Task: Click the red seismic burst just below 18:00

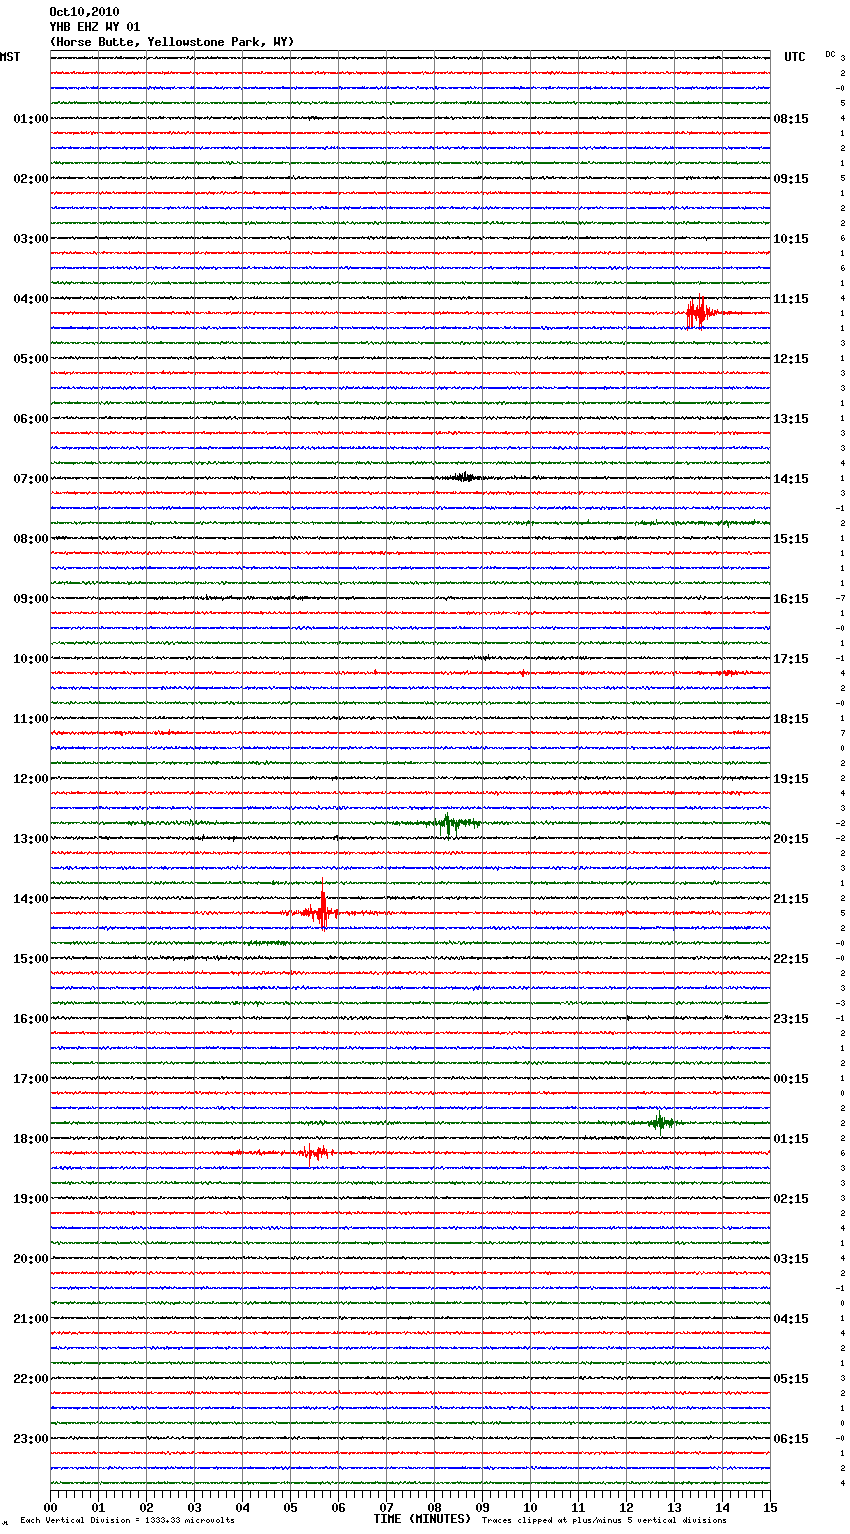Action: 314,1153
